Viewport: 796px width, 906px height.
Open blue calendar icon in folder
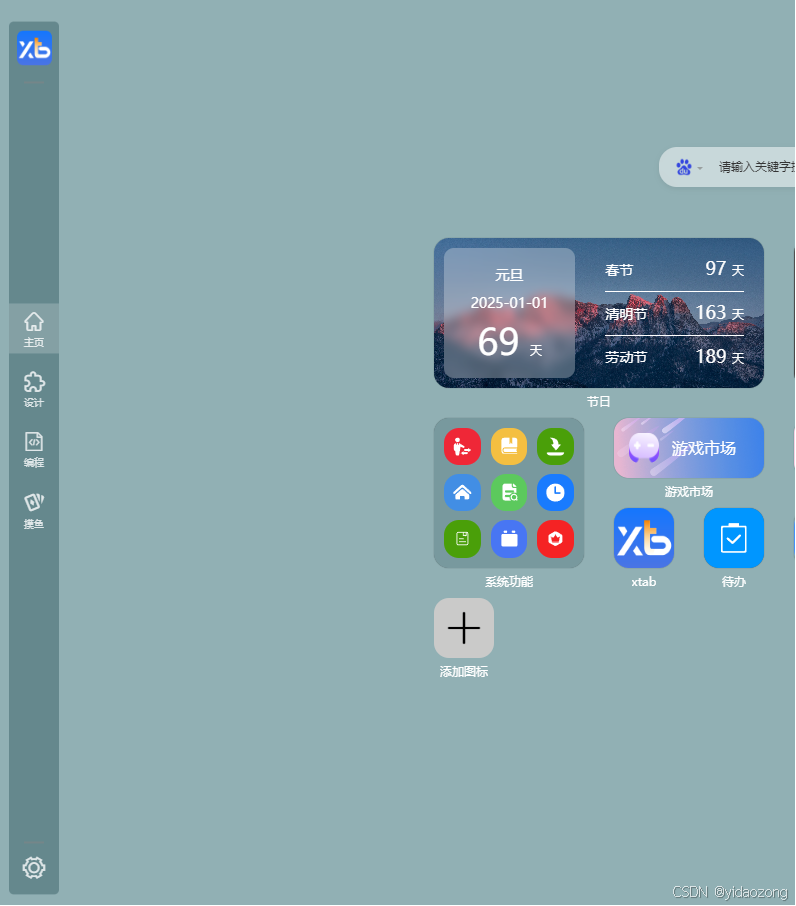509,539
